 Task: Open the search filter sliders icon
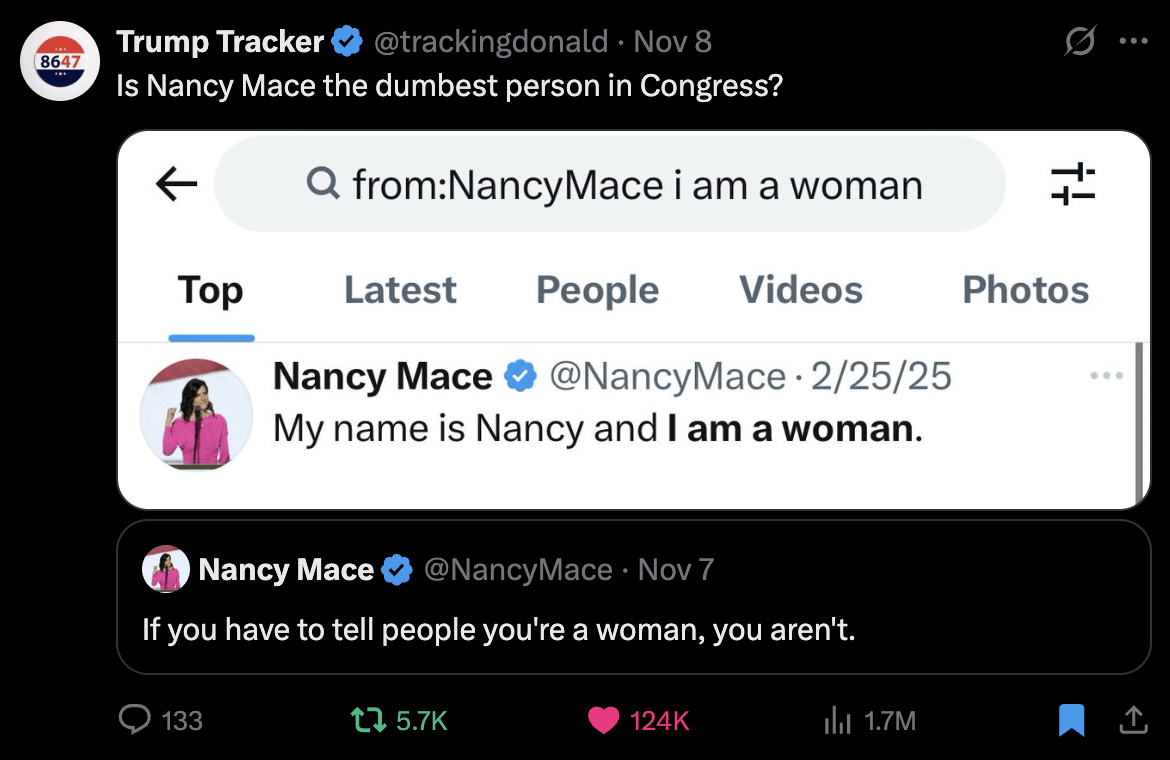[1073, 185]
